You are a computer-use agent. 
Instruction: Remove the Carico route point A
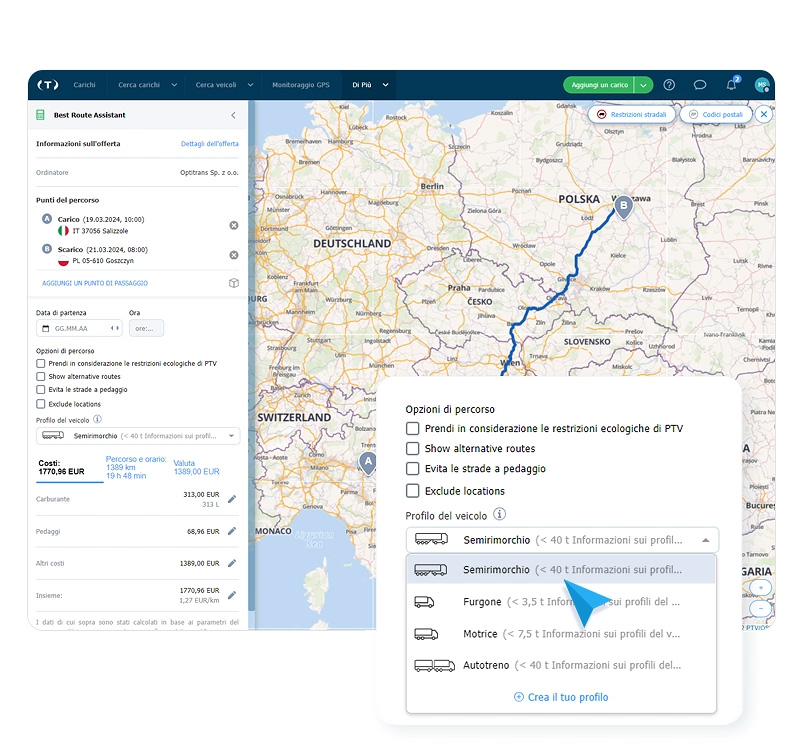point(234,225)
